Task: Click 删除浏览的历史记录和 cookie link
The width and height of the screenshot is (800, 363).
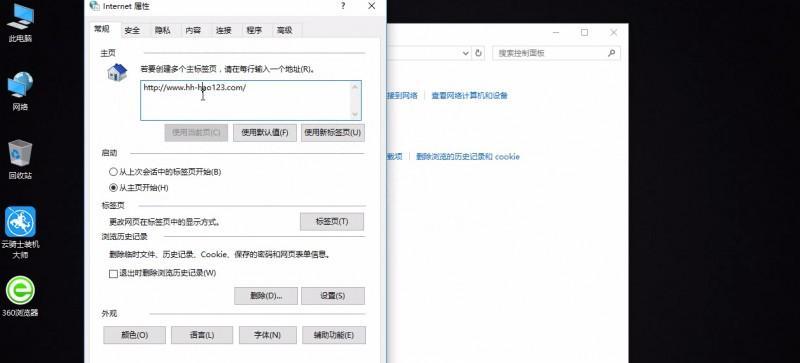Action: pyautogui.click(x=468, y=157)
